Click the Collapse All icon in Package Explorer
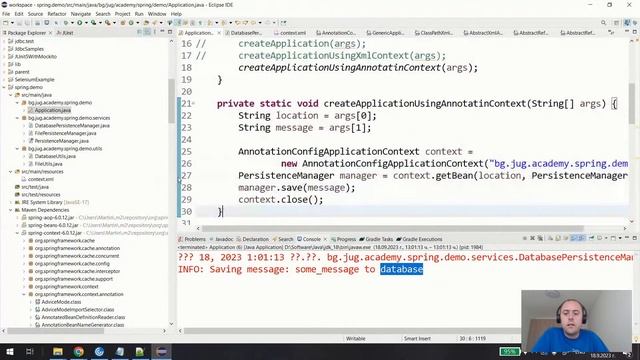 140,32
